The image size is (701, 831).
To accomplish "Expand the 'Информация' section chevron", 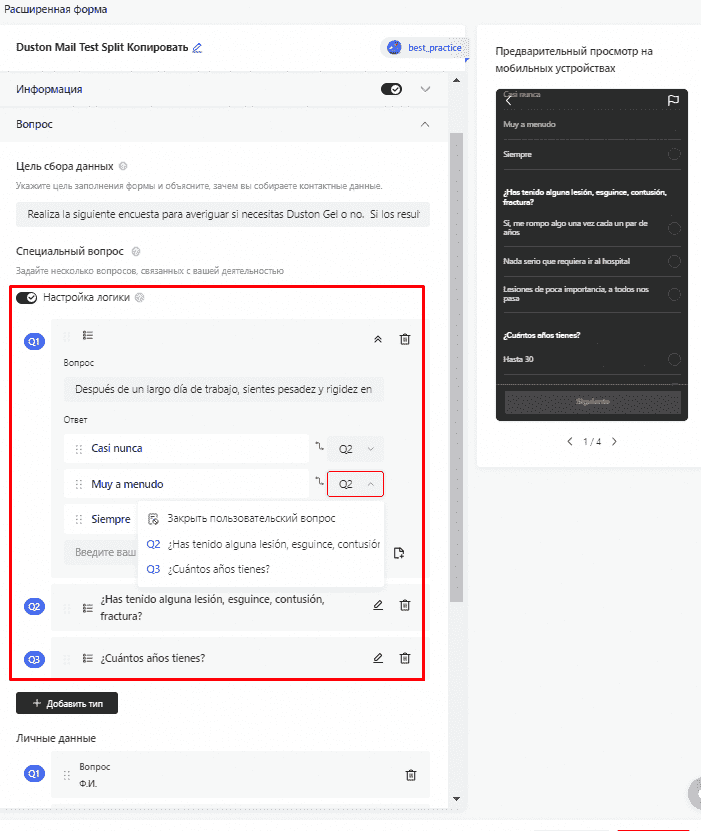I will (425, 89).
